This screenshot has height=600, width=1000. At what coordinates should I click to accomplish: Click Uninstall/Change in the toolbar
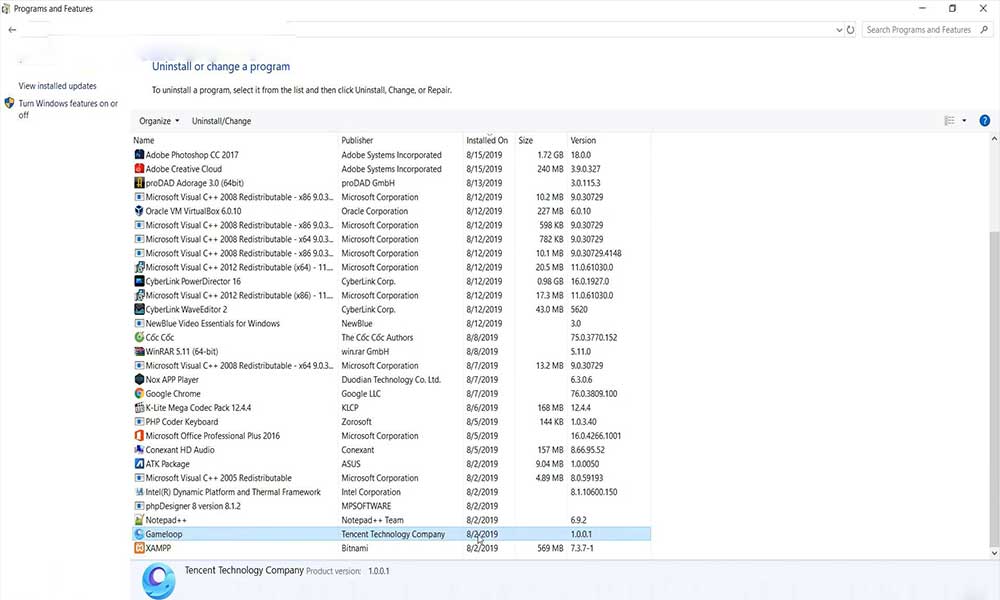[221, 121]
